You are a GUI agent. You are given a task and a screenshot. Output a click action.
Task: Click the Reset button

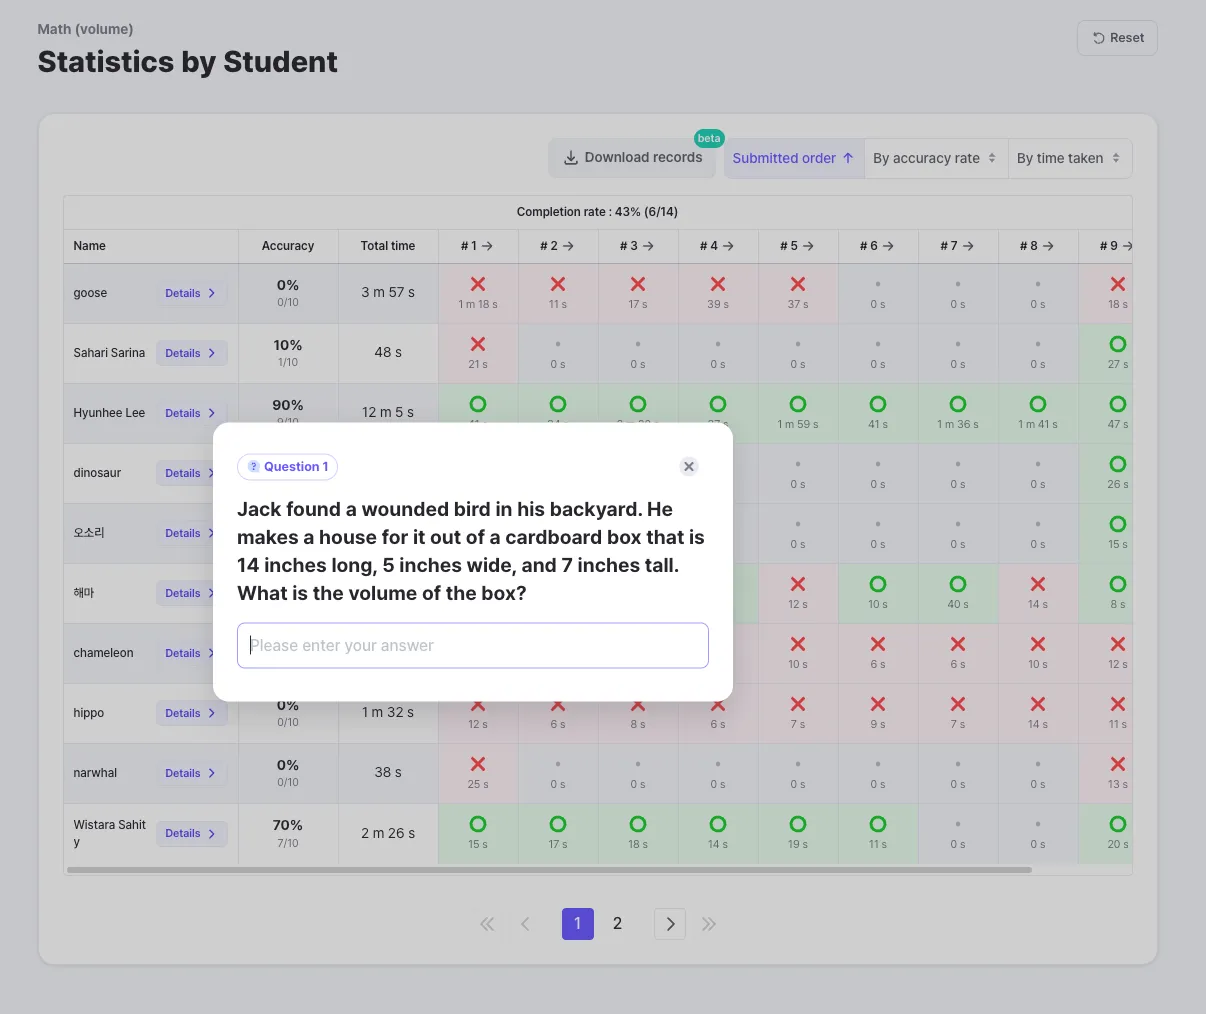1117,38
